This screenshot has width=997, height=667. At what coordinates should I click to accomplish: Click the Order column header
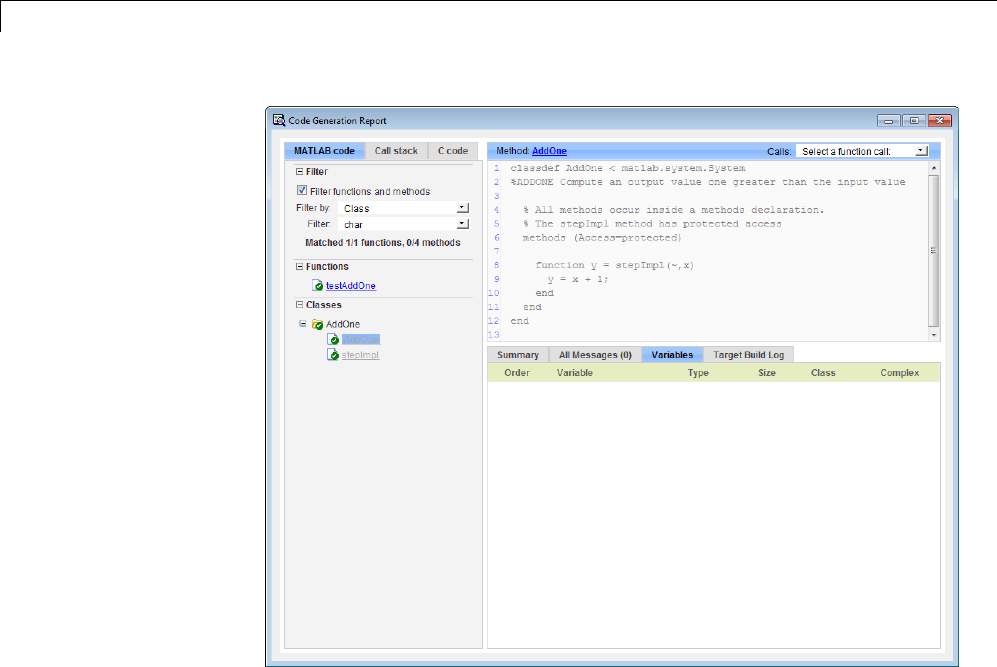(517, 373)
